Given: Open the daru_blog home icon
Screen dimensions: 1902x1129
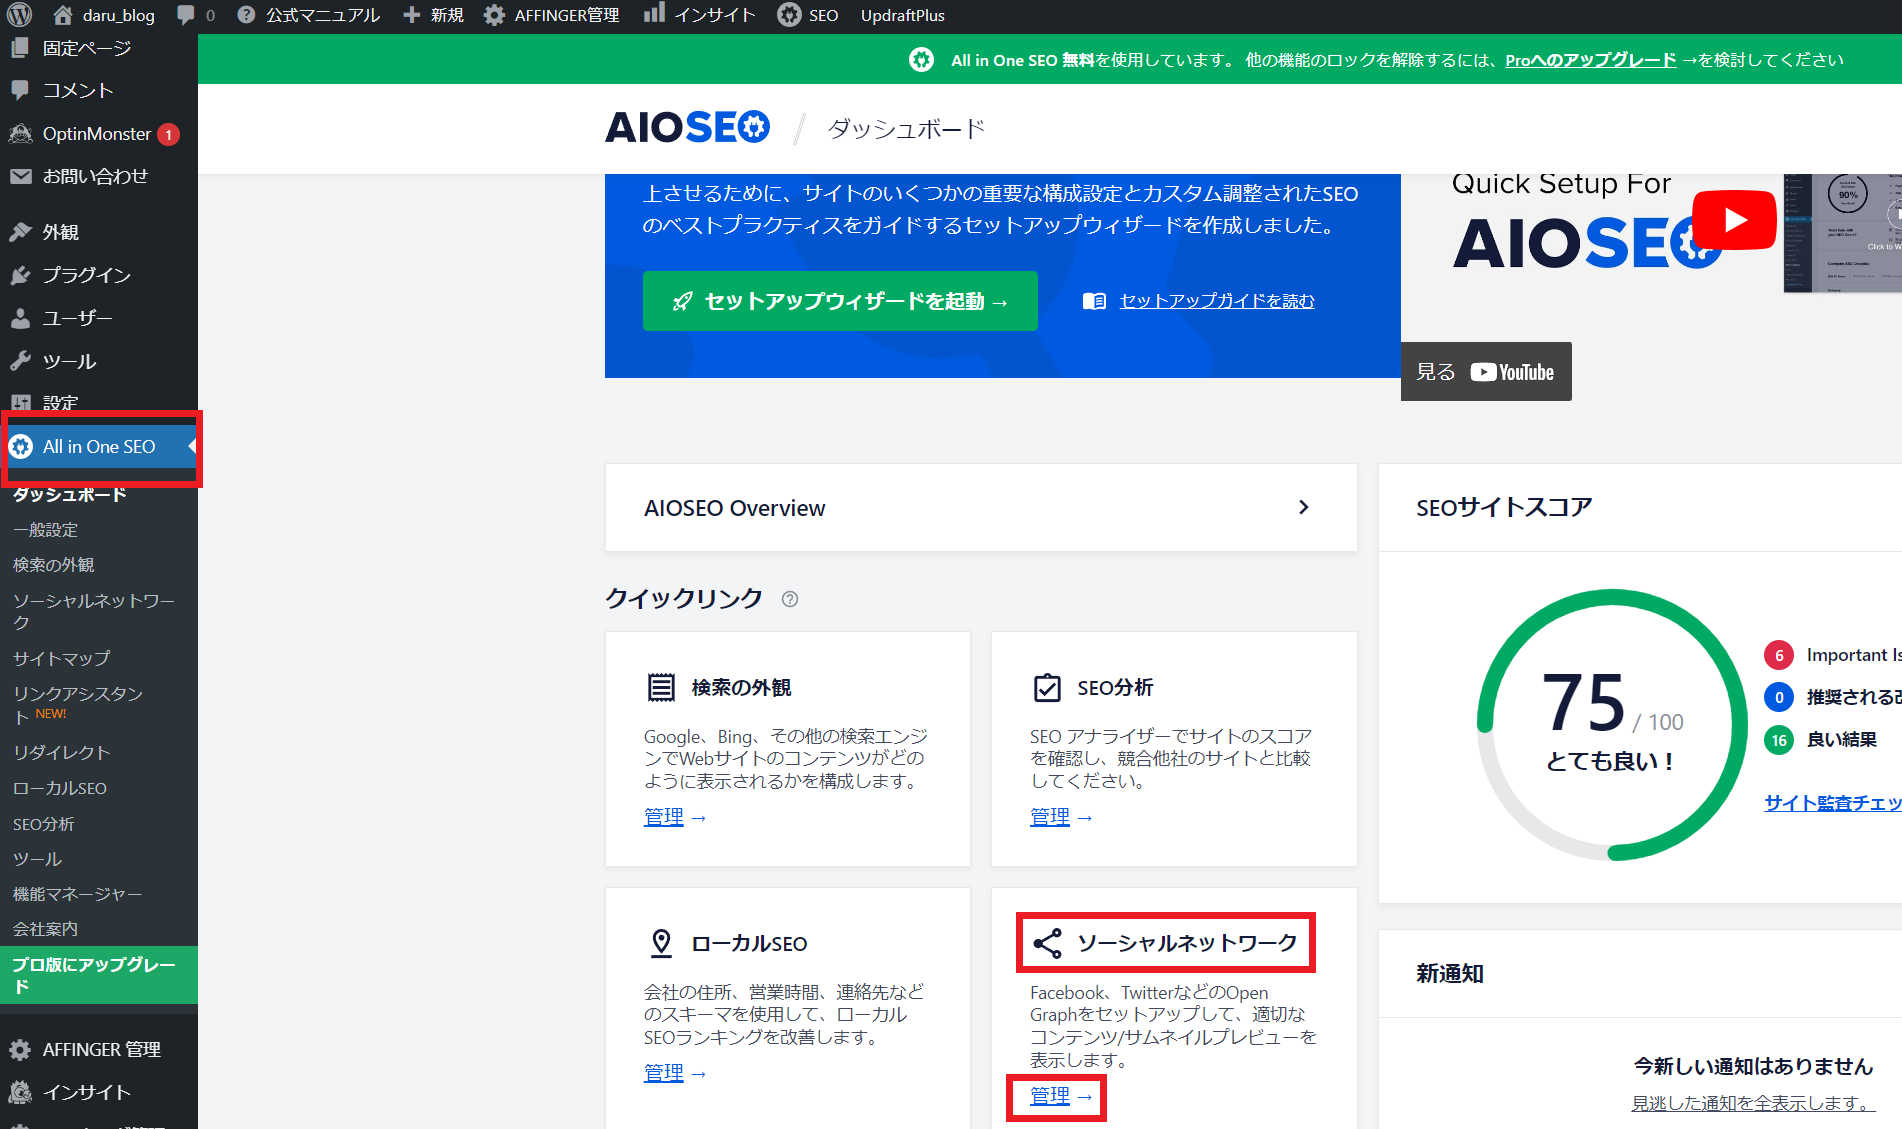Looking at the screenshot, I should pyautogui.click(x=63, y=15).
